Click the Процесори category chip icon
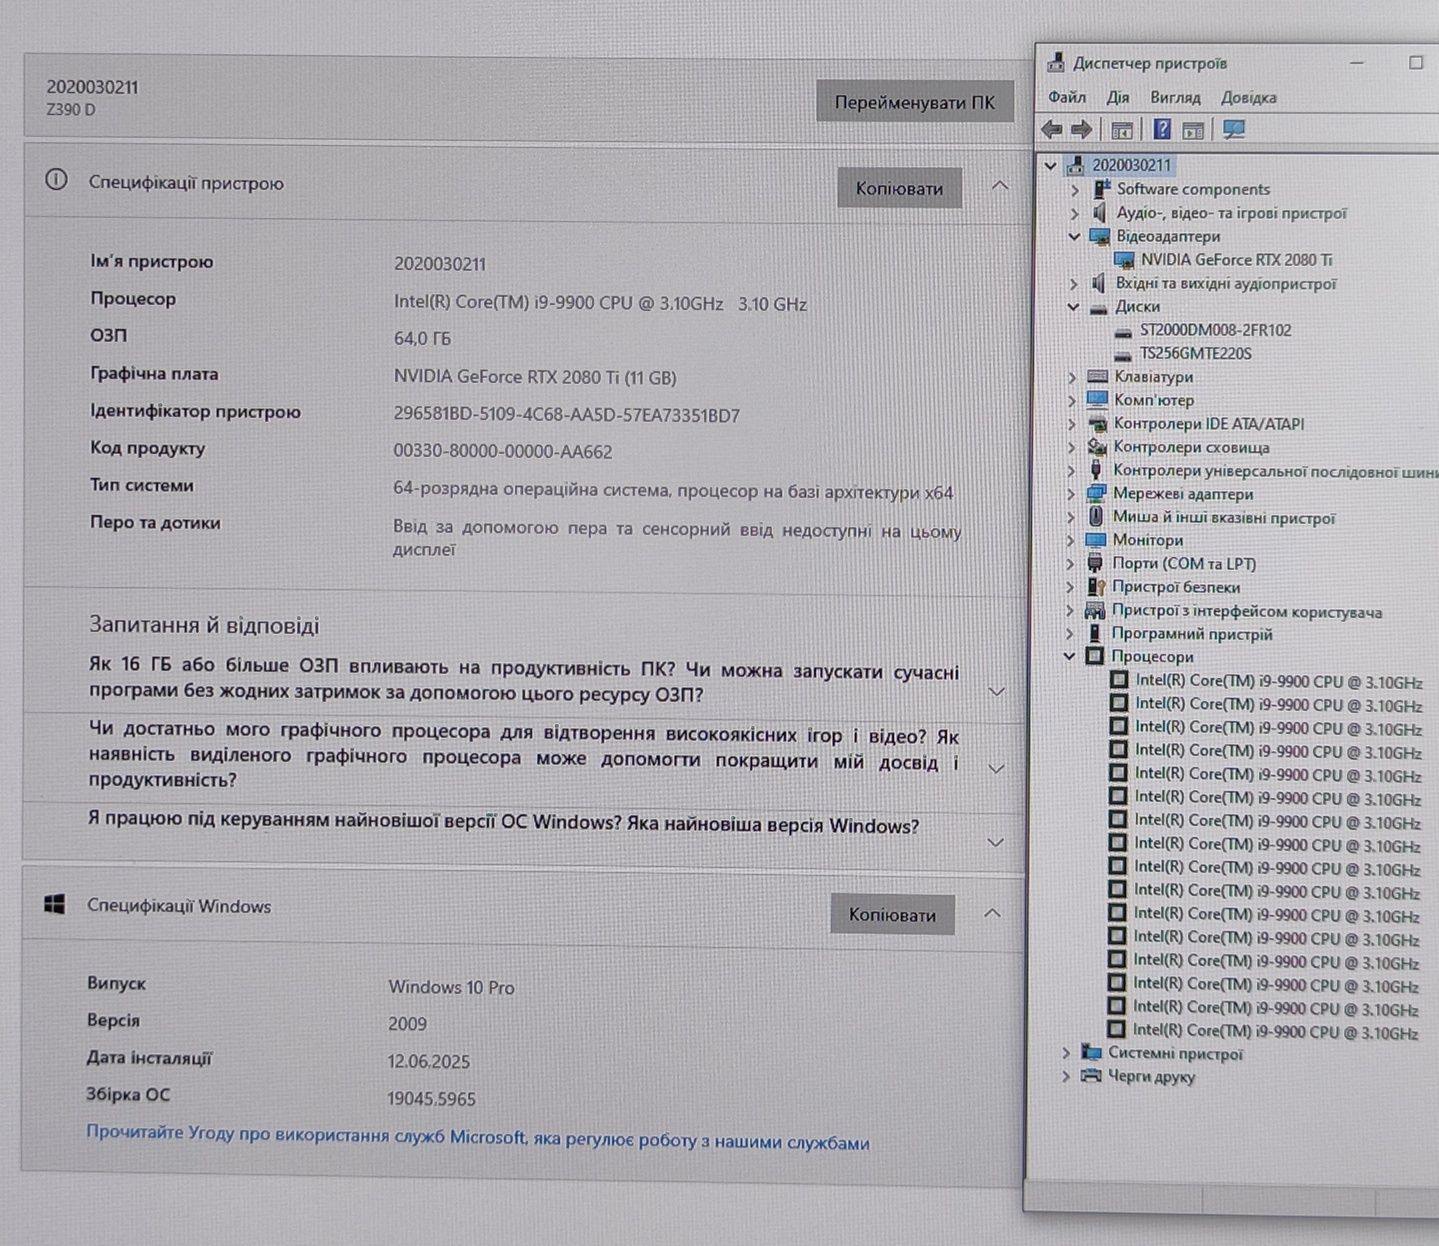Image resolution: width=1439 pixels, height=1246 pixels. click(x=1095, y=656)
